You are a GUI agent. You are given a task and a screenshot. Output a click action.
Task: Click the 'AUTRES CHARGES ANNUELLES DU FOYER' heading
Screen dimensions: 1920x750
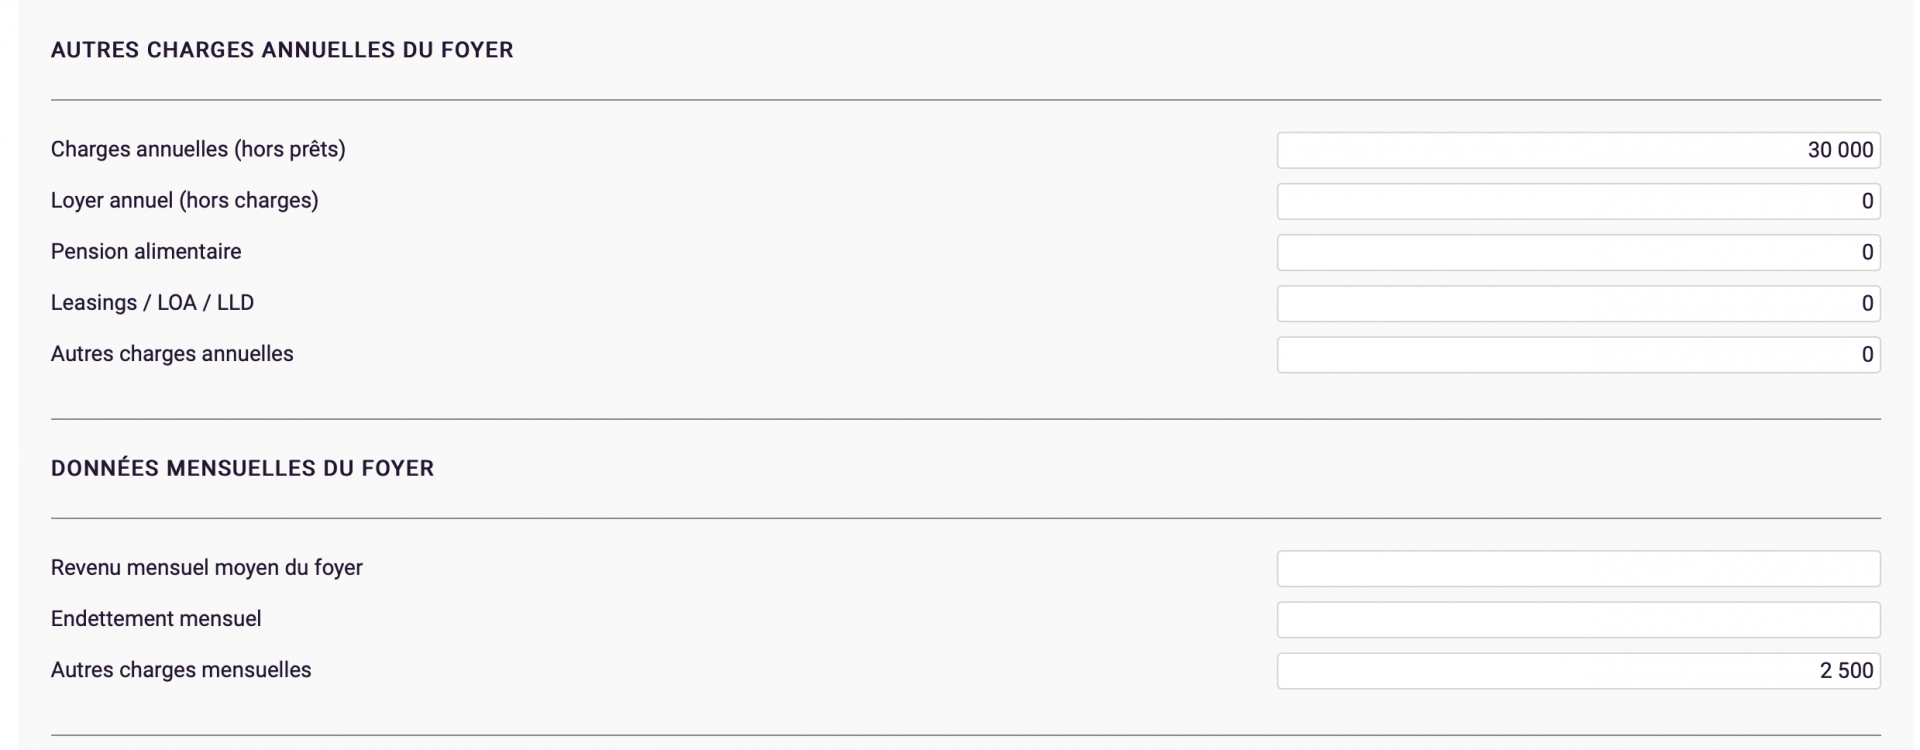[282, 50]
